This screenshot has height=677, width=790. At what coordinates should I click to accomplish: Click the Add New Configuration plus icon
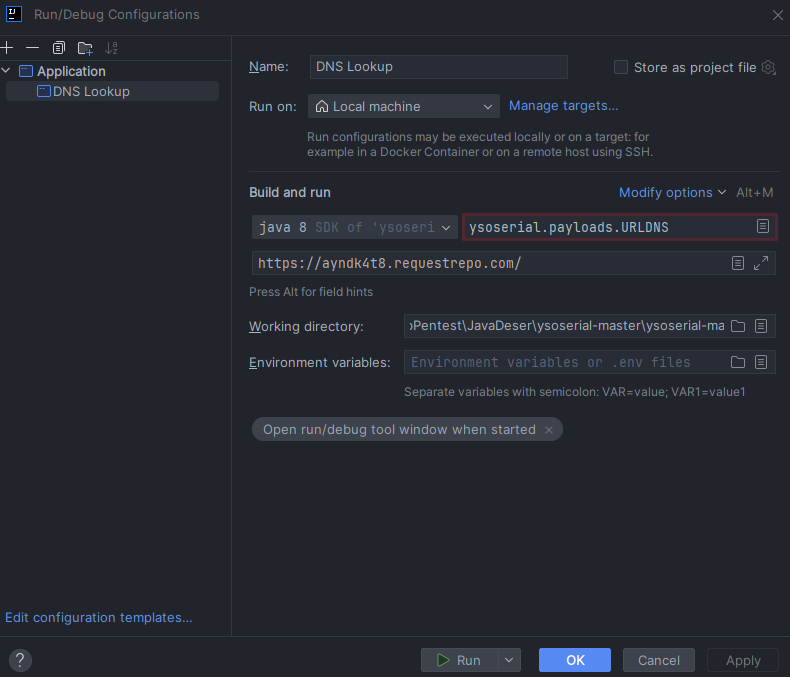[7, 47]
